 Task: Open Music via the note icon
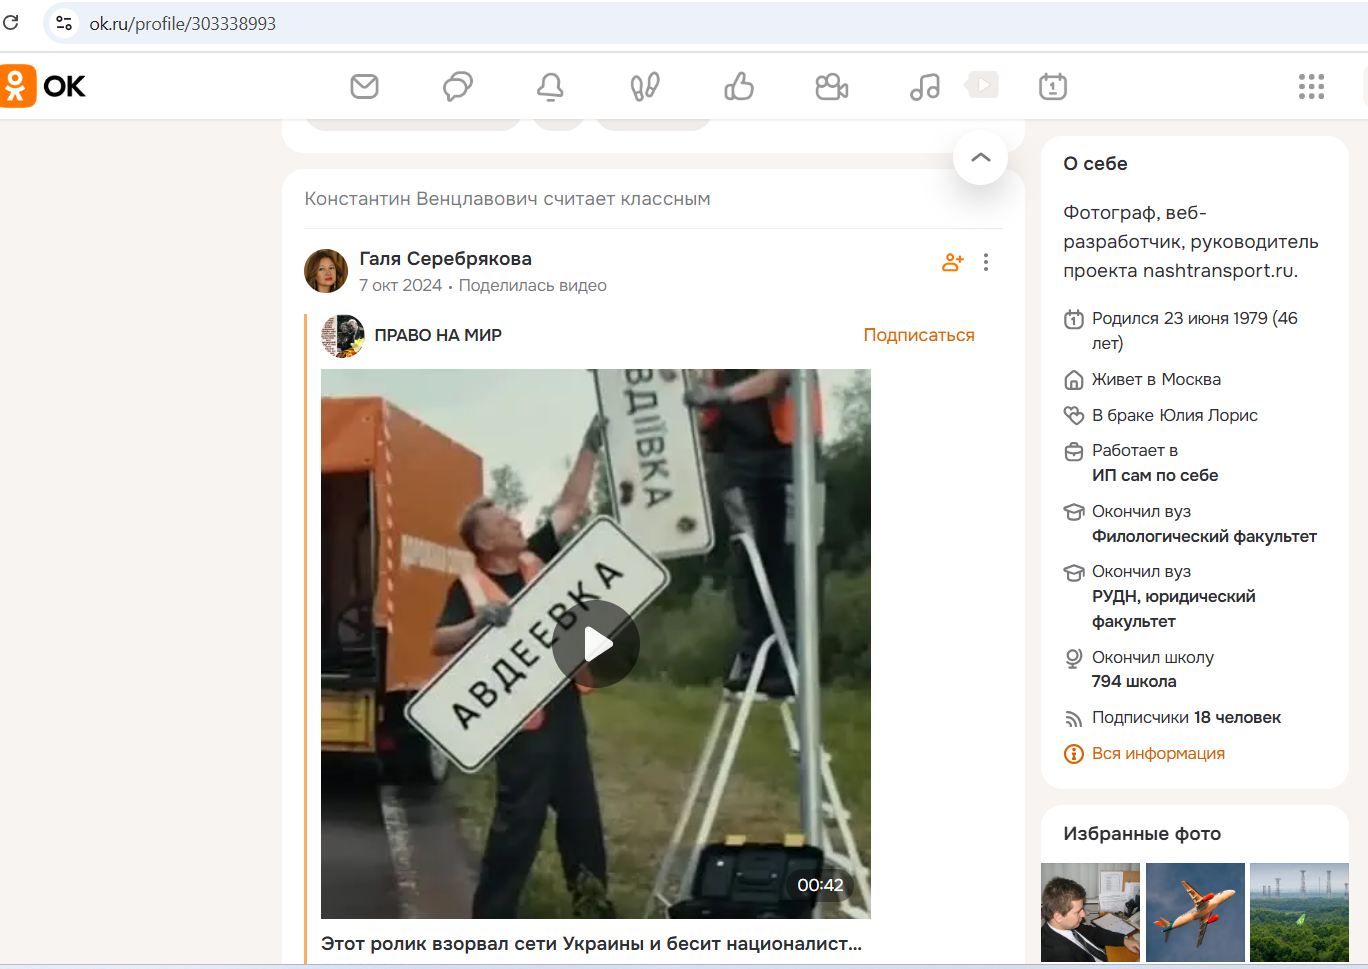[923, 87]
